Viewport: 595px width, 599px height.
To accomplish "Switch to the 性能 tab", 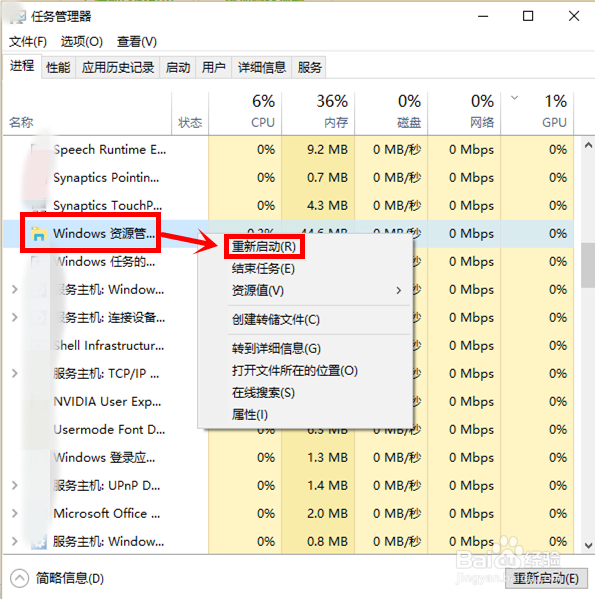I will tap(58, 68).
